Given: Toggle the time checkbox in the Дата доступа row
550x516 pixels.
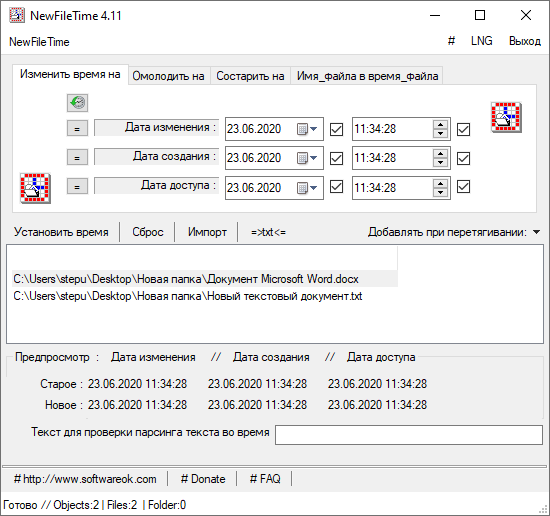Looking at the screenshot, I should [x=463, y=187].
